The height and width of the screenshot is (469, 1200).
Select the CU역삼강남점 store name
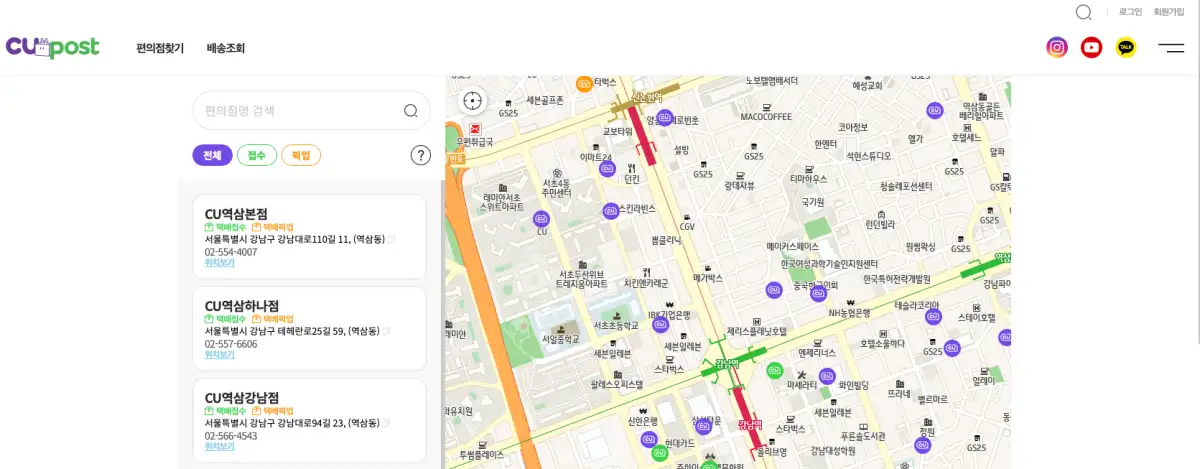[241, 398]
